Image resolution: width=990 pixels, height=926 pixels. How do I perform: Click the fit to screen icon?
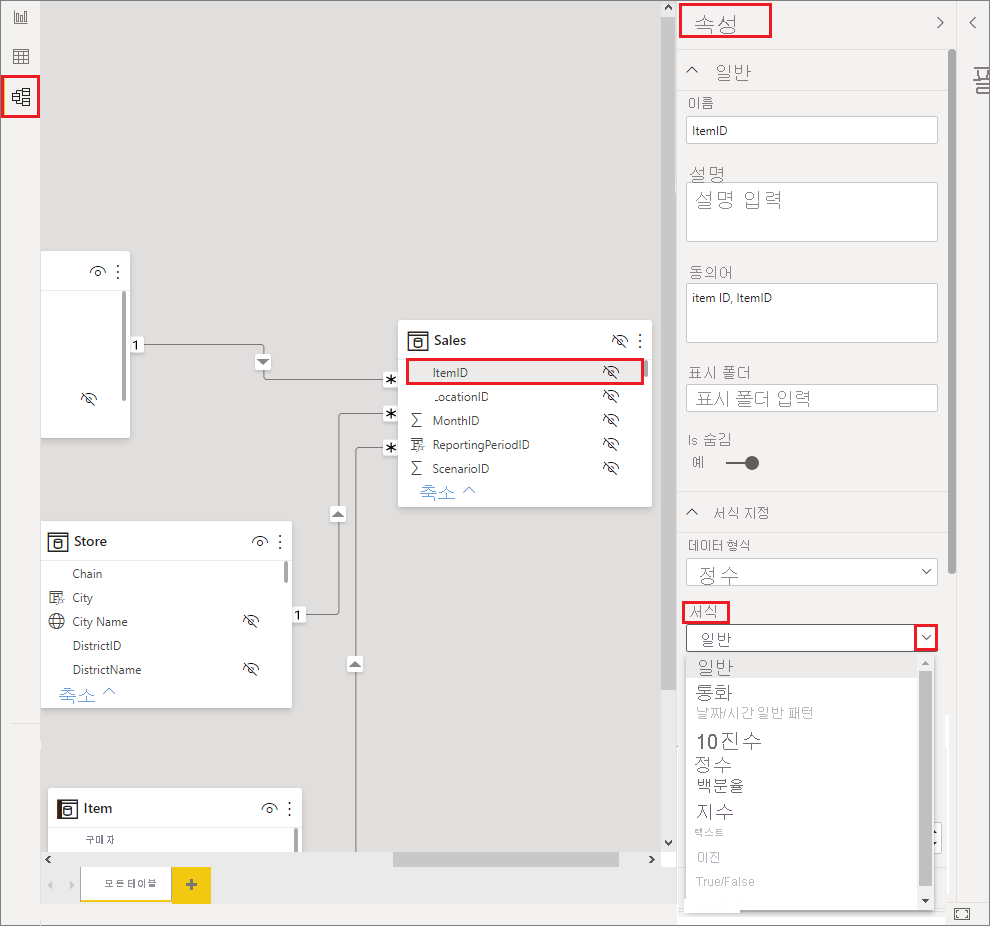point(962,914)
